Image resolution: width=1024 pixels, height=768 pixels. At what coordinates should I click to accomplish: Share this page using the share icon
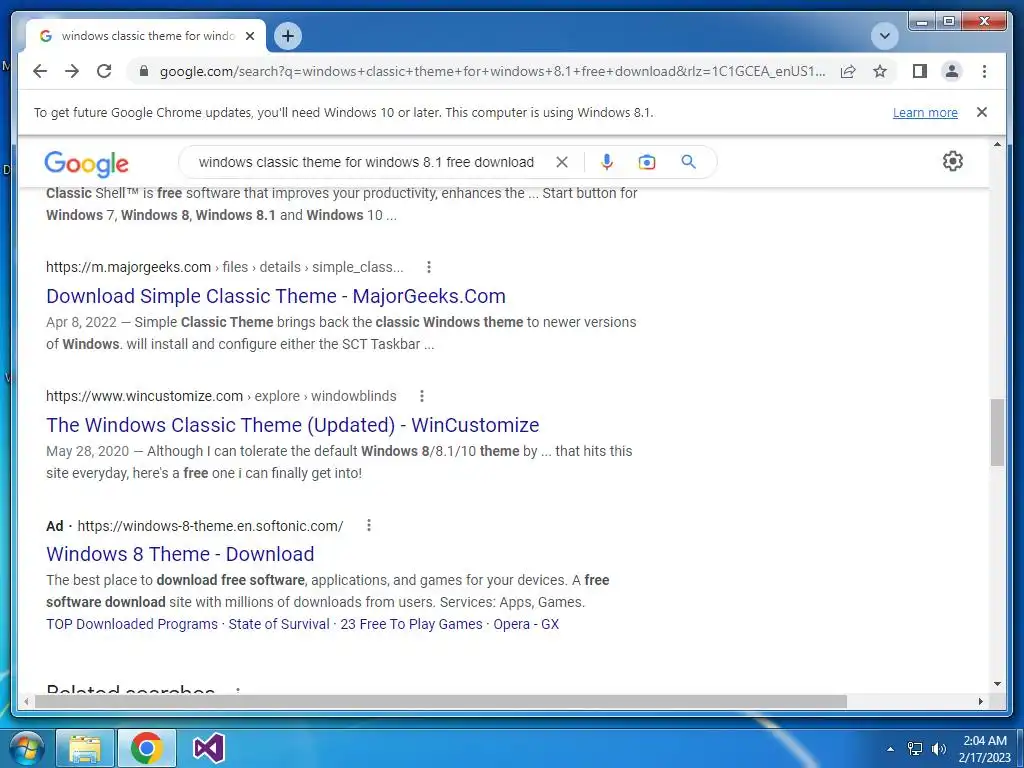coord(848,71)
